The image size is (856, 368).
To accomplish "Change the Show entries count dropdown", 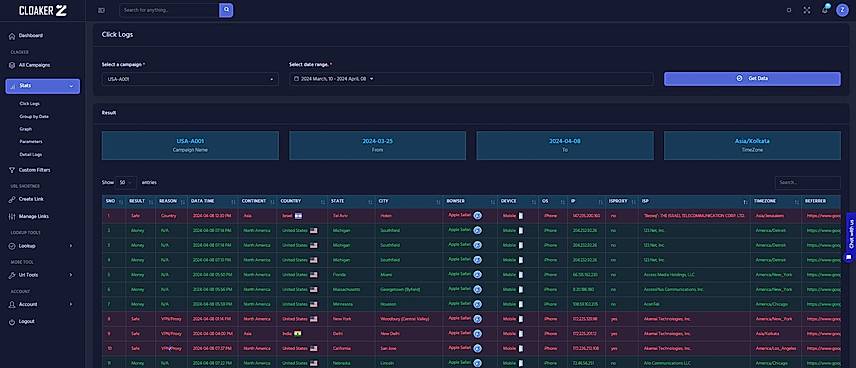I will [x=126, y=182].
